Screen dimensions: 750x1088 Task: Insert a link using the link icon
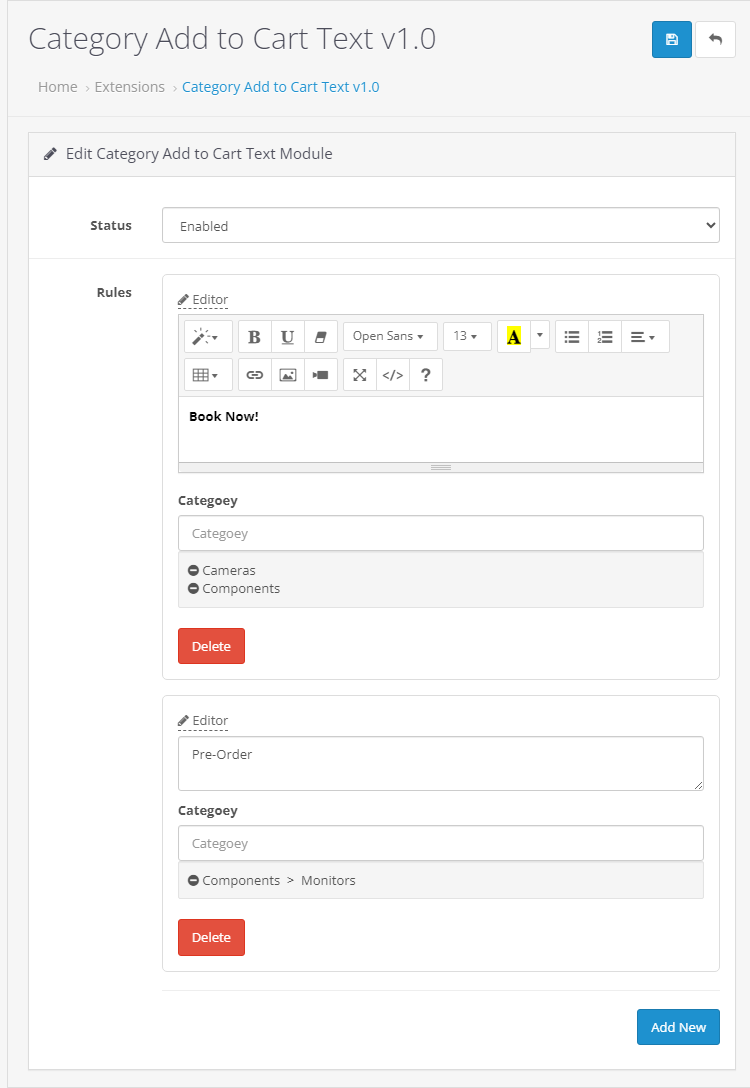pos(254,374)
